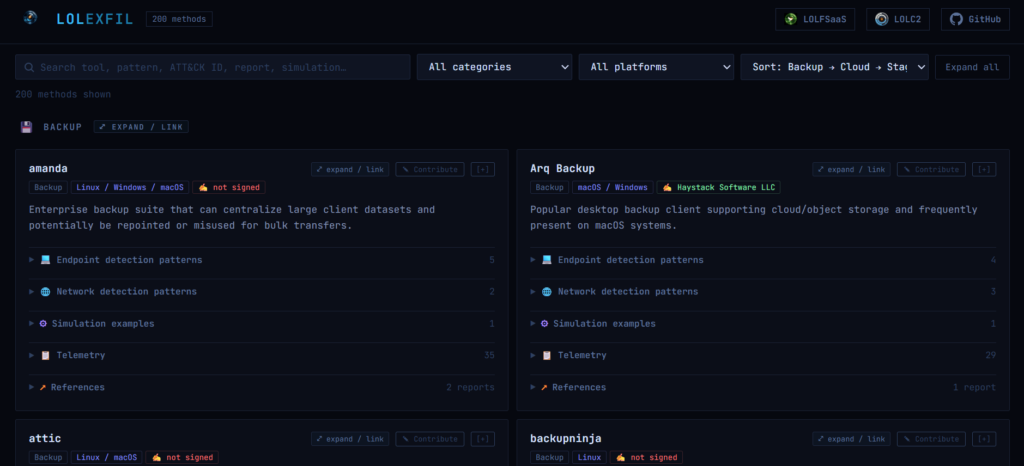1024x466 pixels.
Task: Click expand / link on attic card
Action: pos(350,439)
